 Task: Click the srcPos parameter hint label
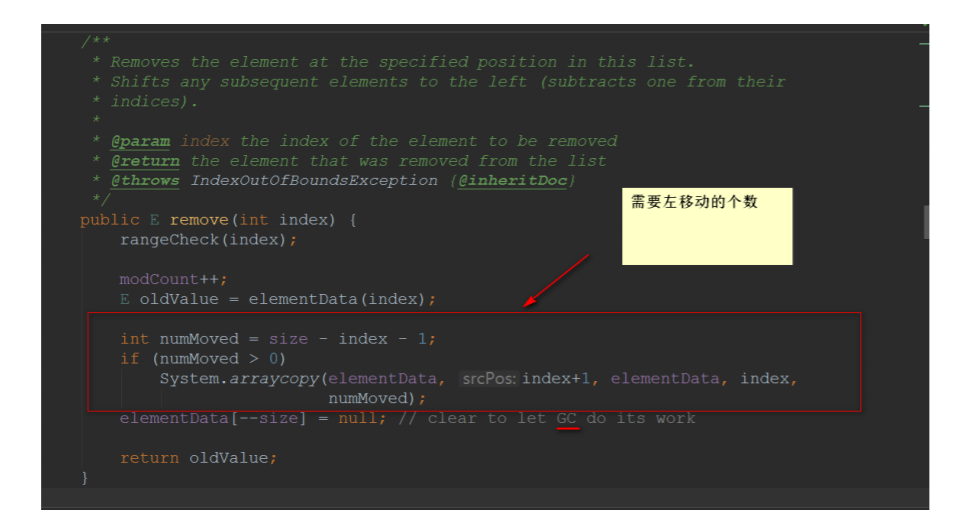coord(488,379)
